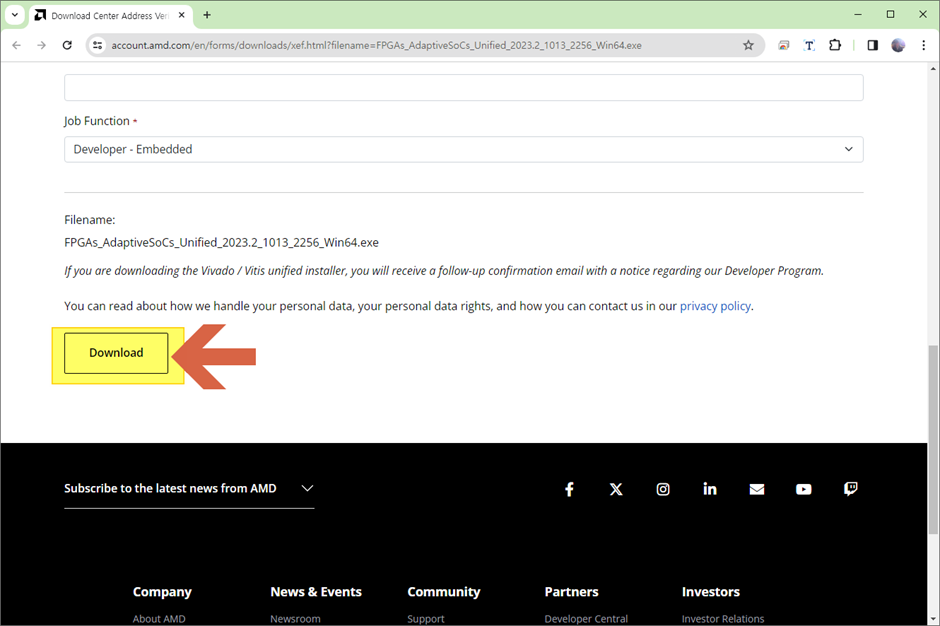Bookmark this page with the star icon
The height and width of the screenshot is (626, 940).
[748, 45]
